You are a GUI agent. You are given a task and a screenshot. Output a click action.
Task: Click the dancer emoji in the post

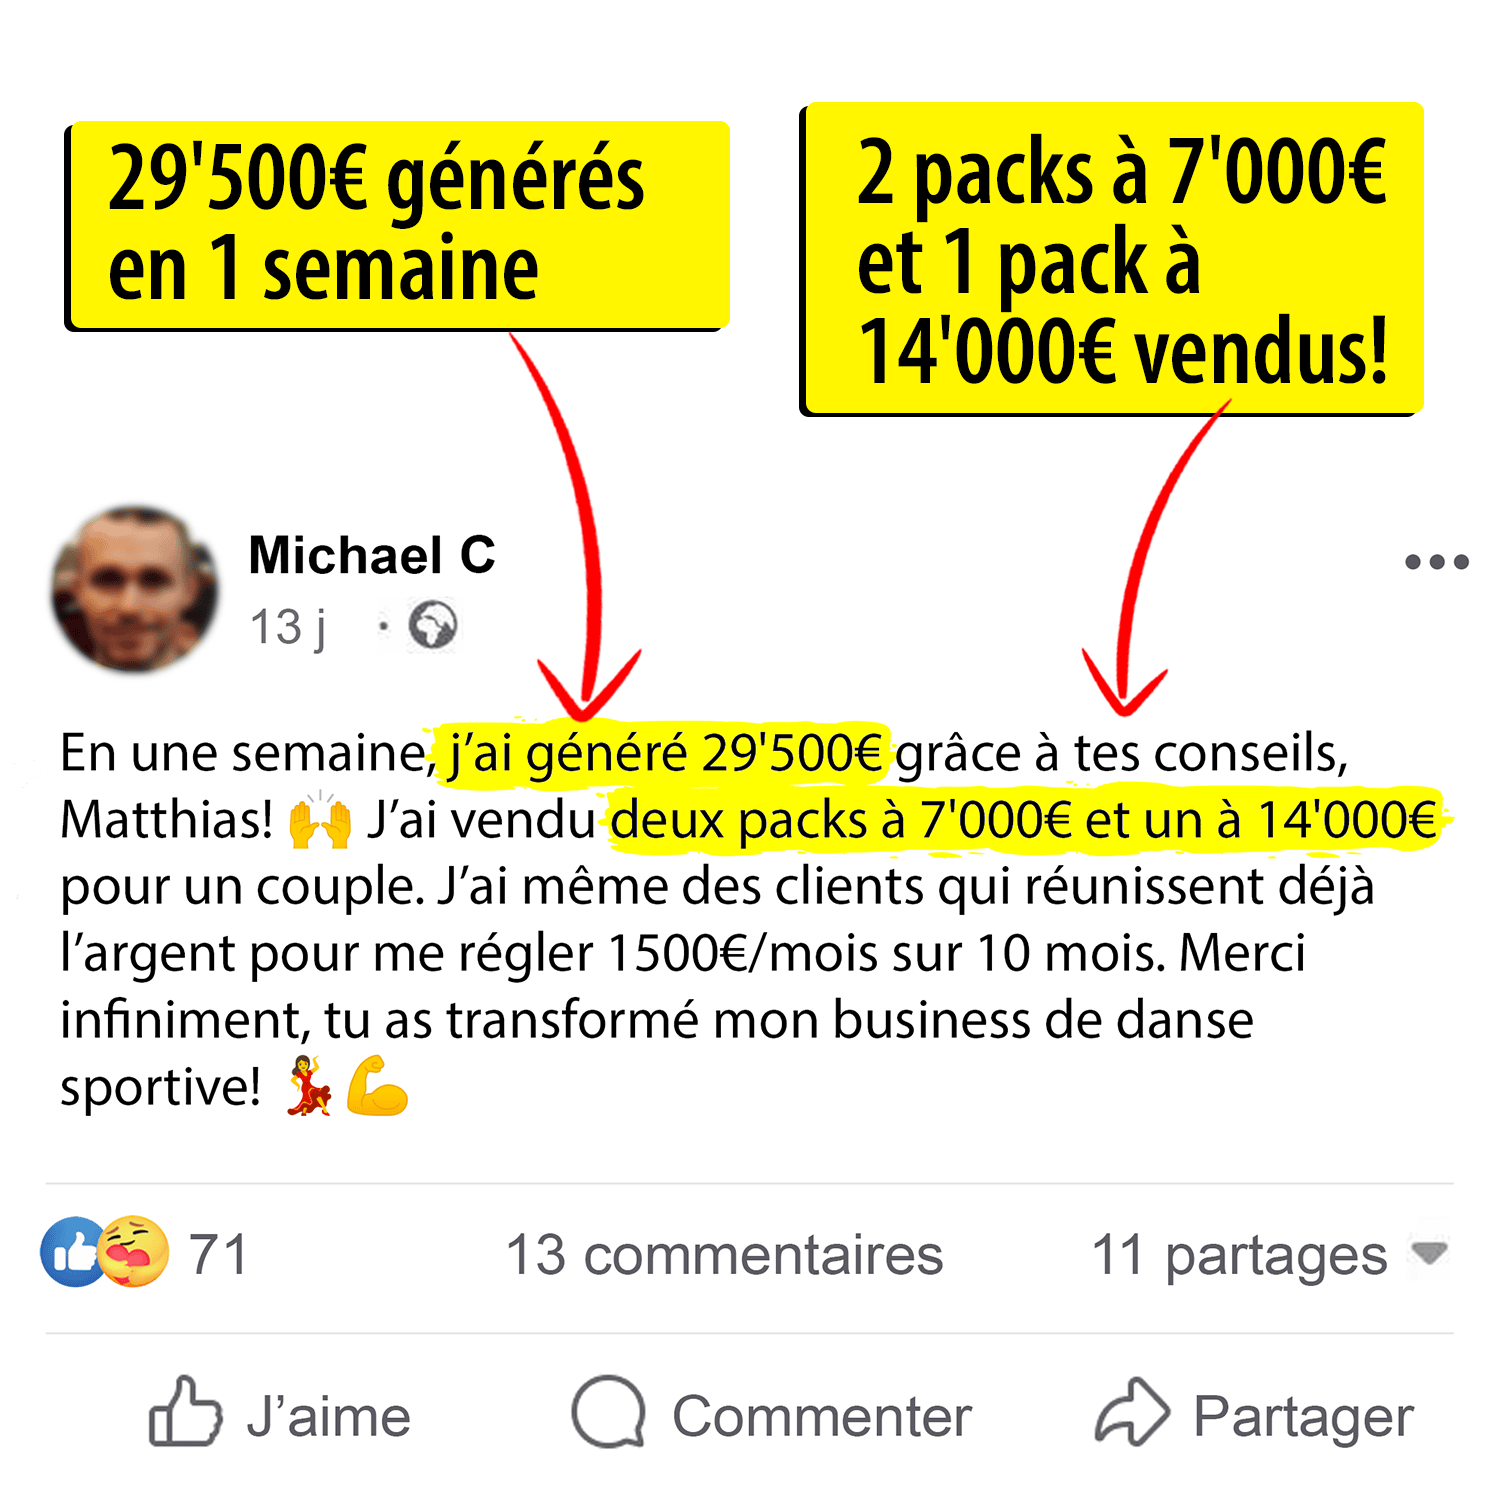tap(309, 1085)
